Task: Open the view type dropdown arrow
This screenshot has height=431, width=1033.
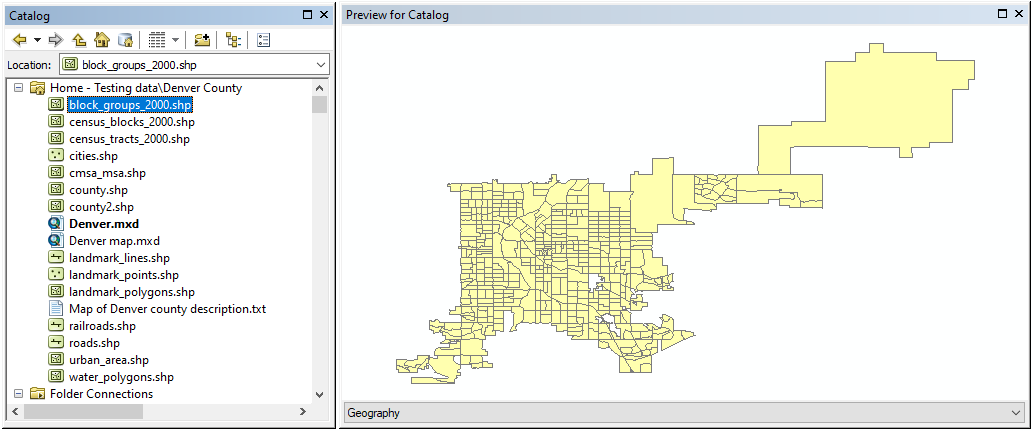Action: [175, 40]
